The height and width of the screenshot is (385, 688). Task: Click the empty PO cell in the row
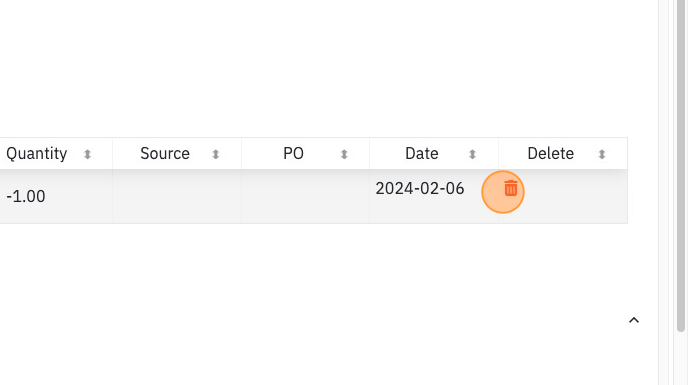pyautogui.click(x=305, y=196)
